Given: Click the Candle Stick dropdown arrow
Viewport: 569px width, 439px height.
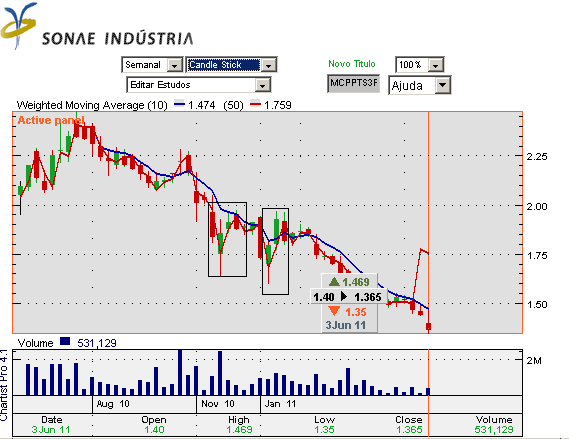Looking at the screenshot, I should tap(269, 65).
